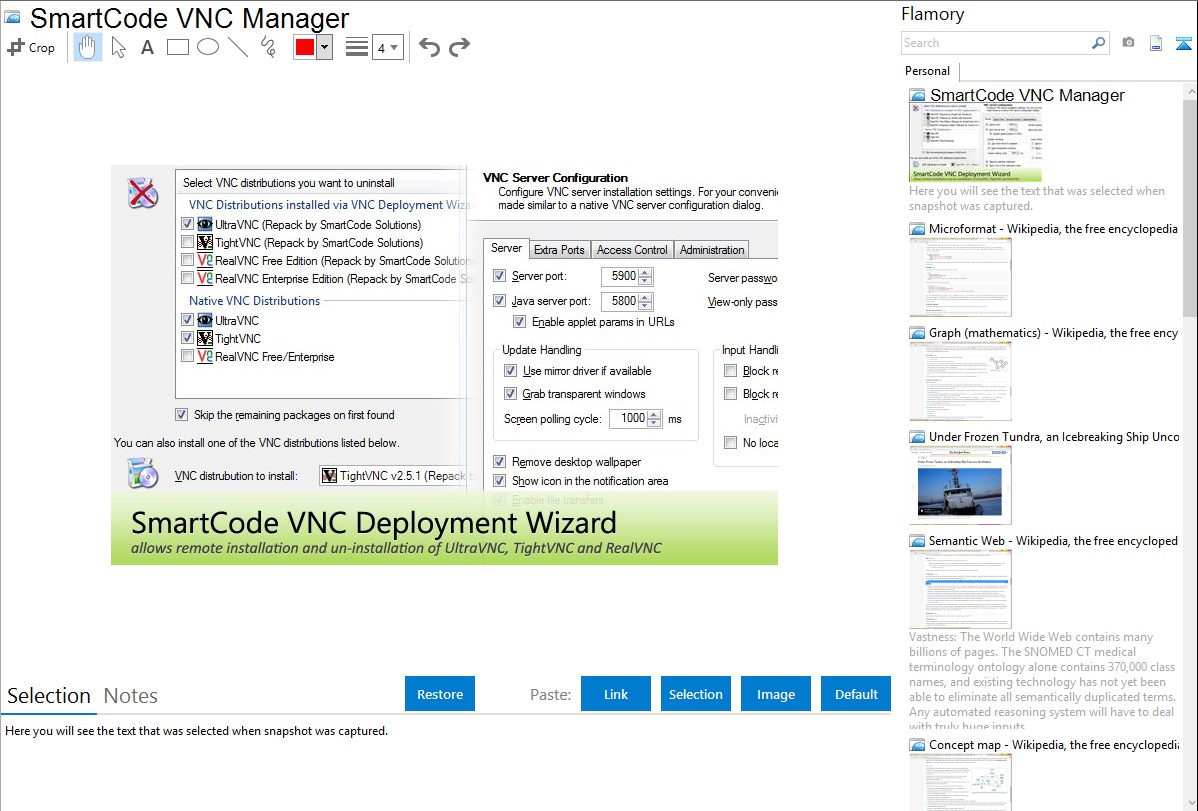Click the Server port 5900 spinner
The image size is (1198, 811).
coord(645,276)
